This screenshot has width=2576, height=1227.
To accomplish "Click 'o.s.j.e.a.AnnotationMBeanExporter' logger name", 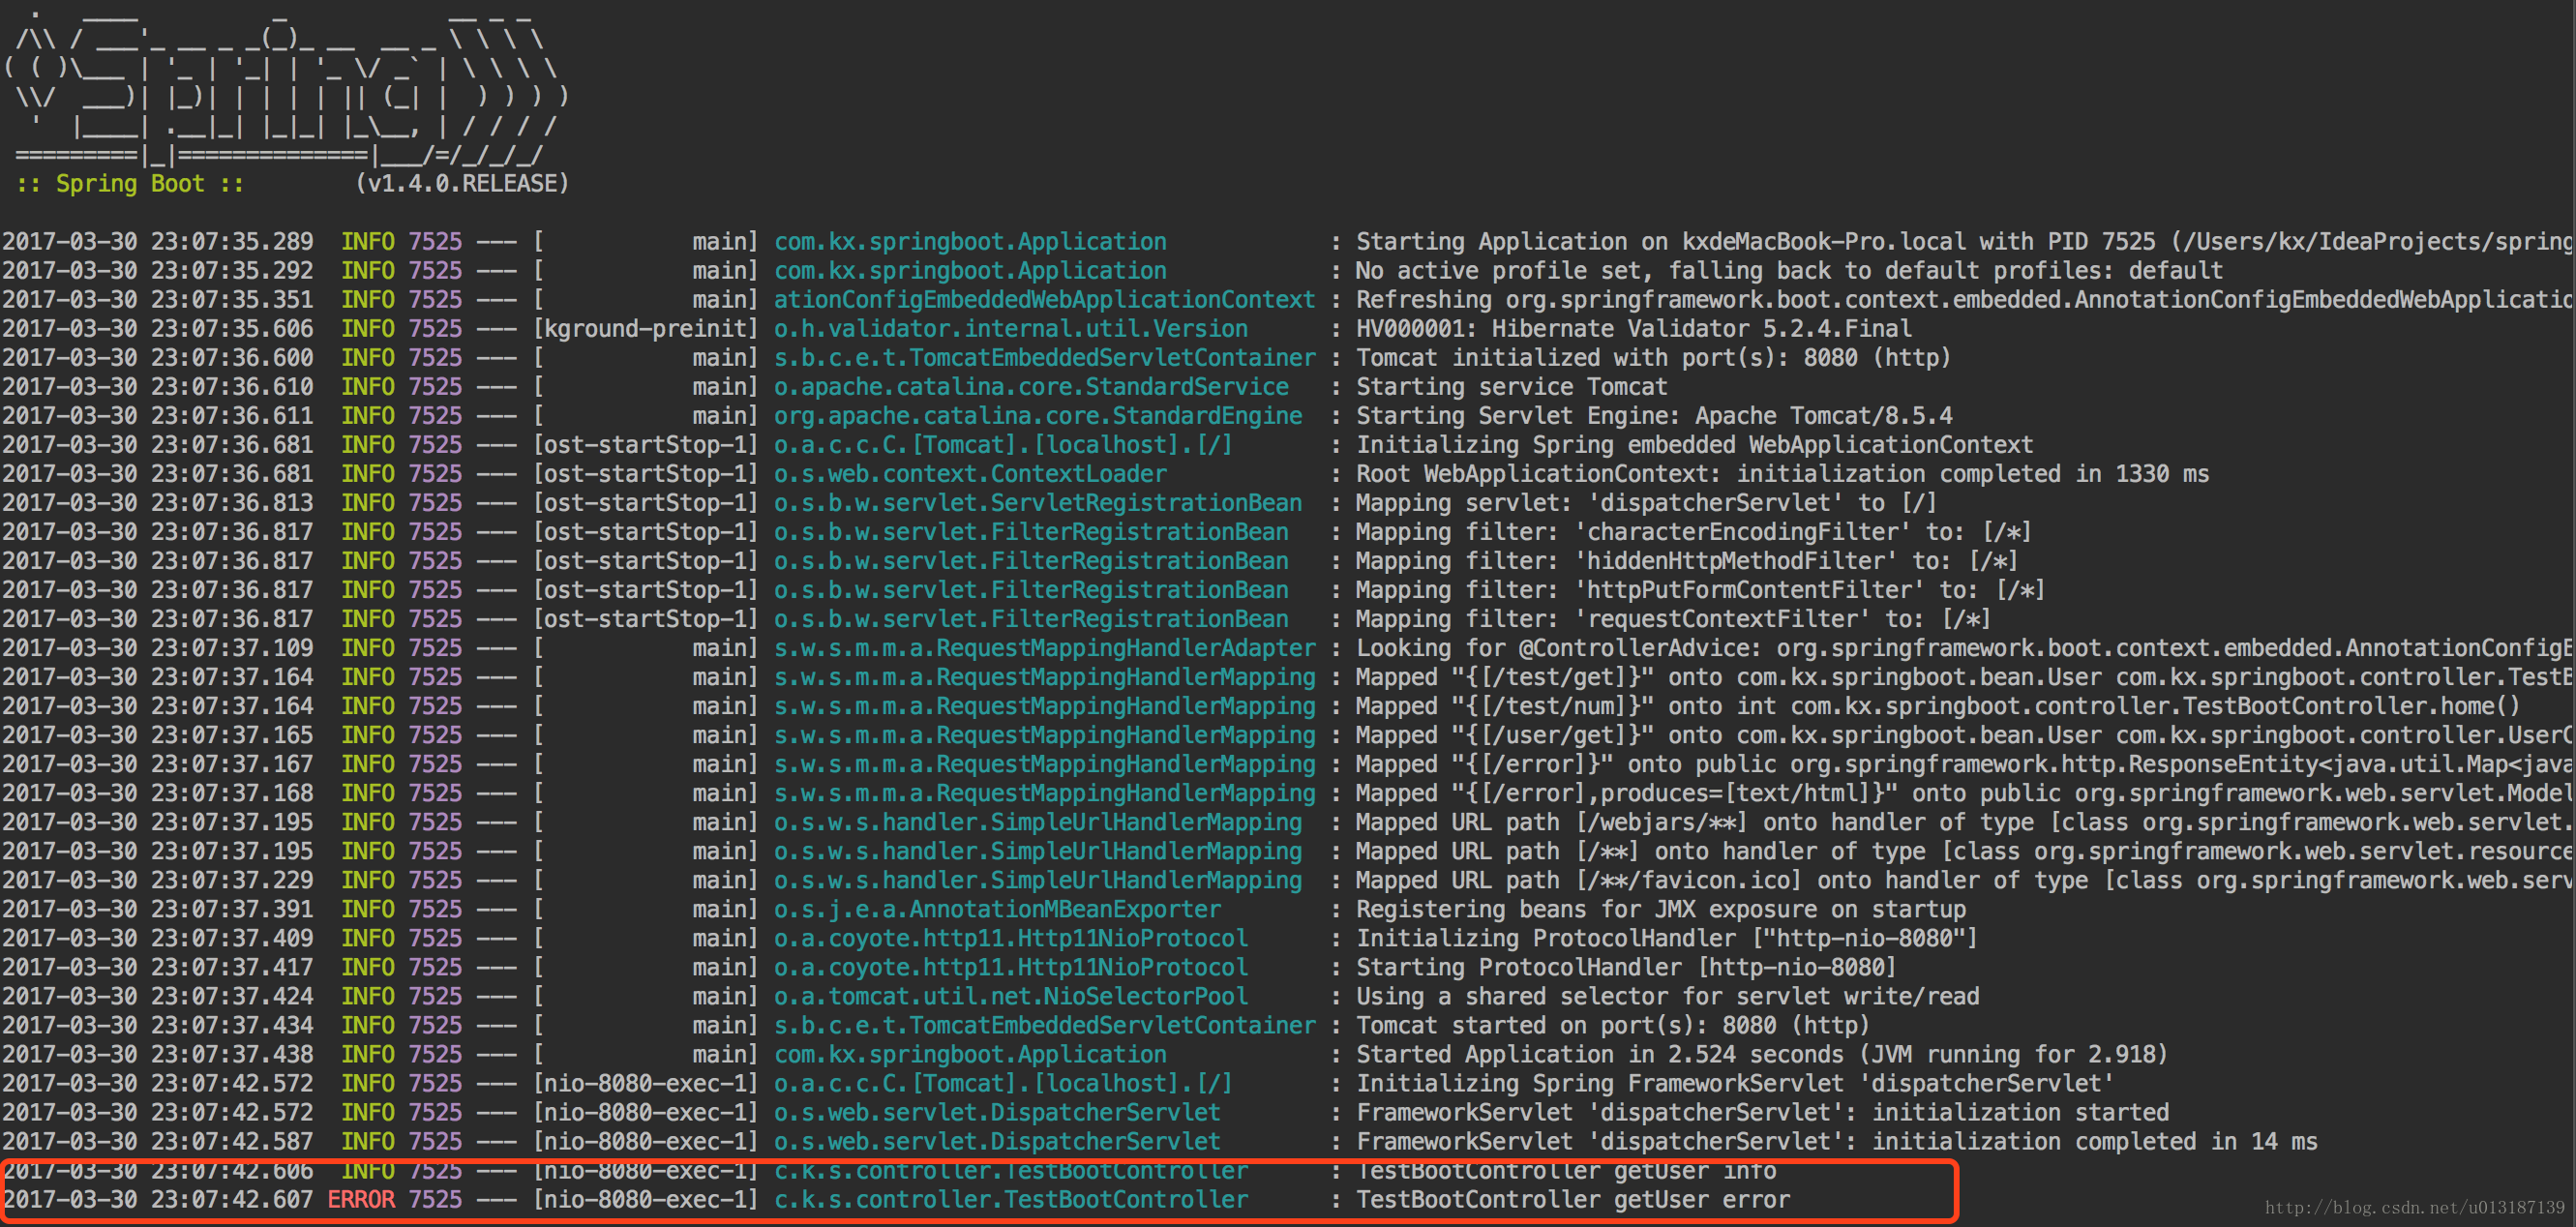I will [997, 909].
